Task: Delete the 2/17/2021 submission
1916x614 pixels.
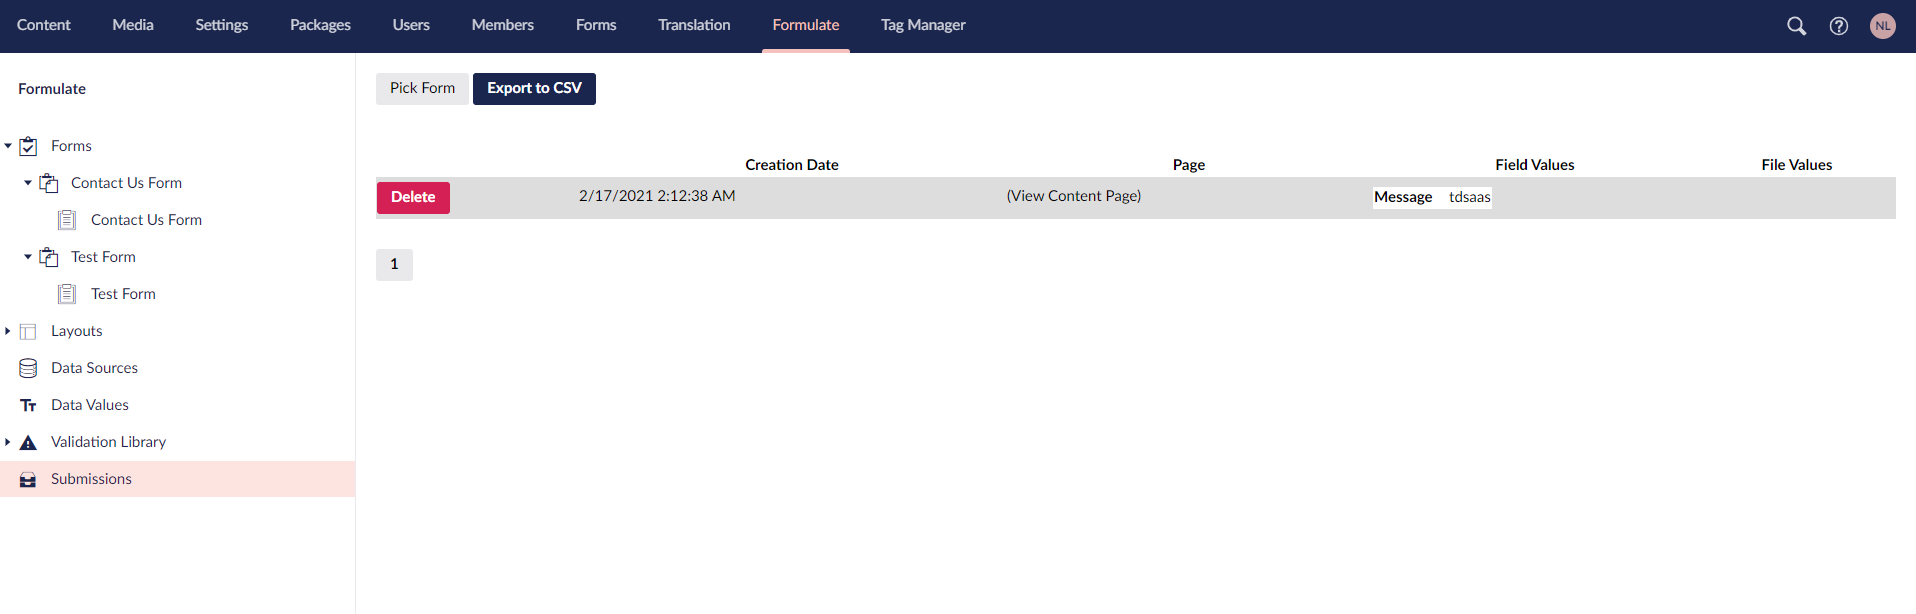Action: tap(413, 197)
